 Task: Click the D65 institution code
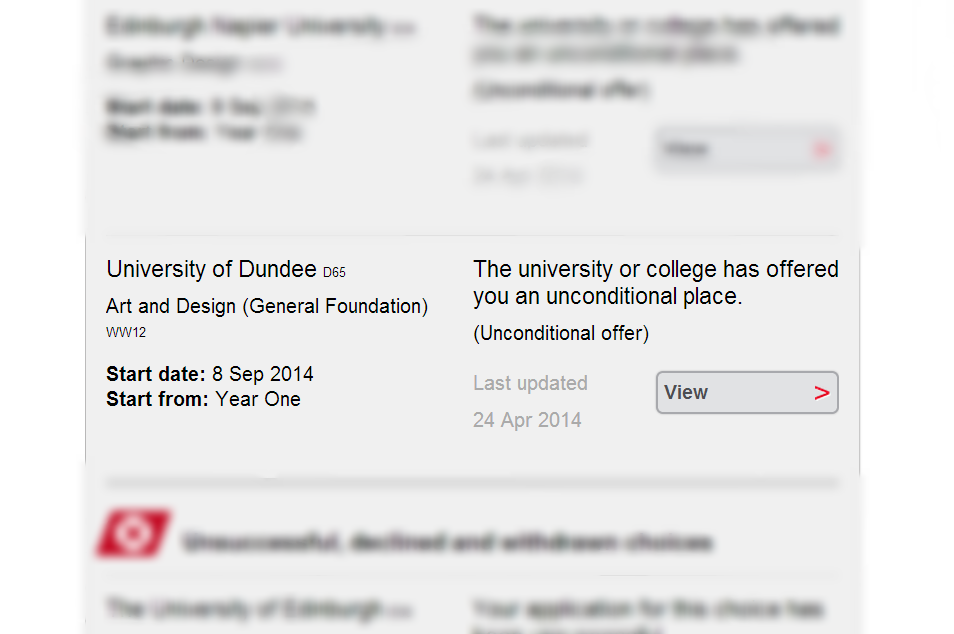click(334, 272)
